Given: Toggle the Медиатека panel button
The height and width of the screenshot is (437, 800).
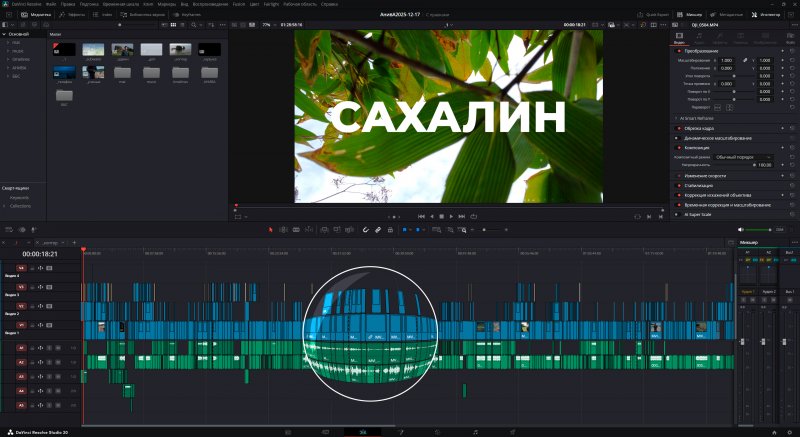Looking at the screenshot, I should pyautogui.click(x=36, y=15).
